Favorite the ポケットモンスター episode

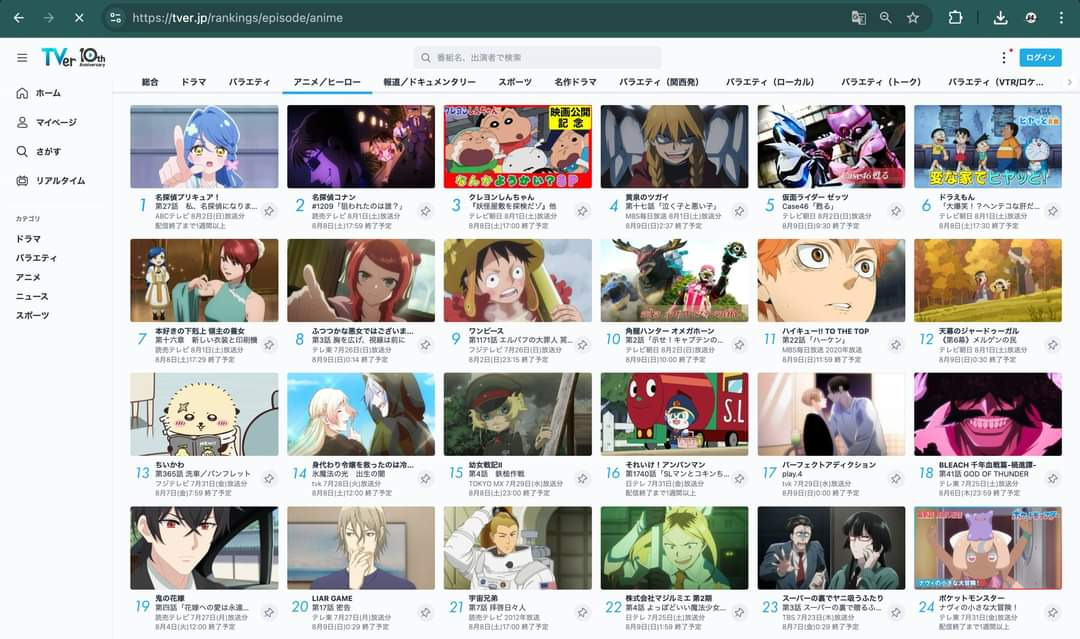point(1053,611)
